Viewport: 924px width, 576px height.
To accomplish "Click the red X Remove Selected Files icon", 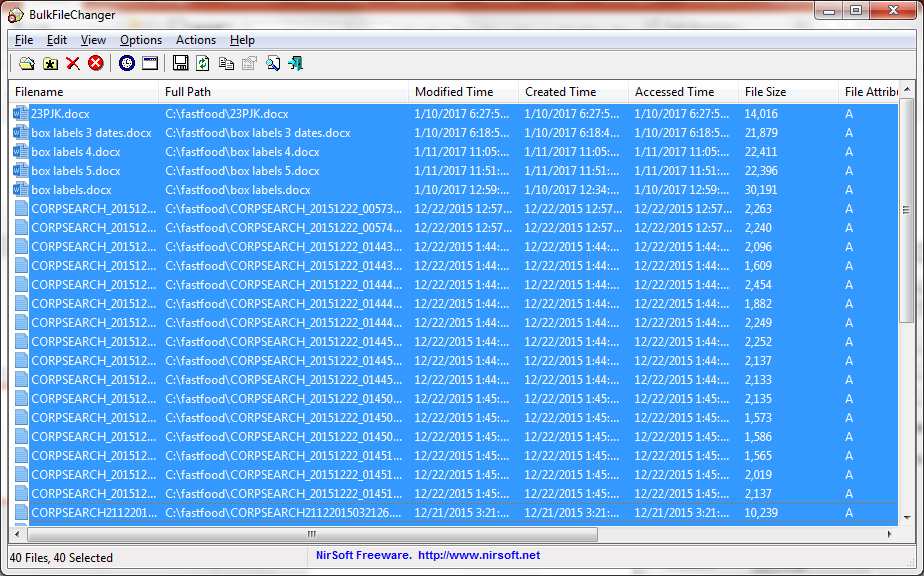I will tap(73, 63).
